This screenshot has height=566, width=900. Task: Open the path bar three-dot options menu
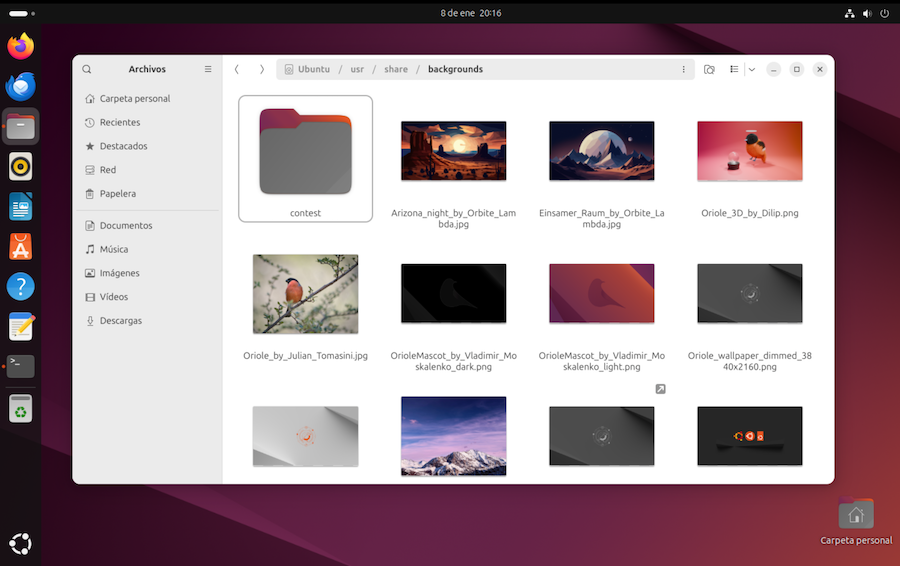[684, 70]
